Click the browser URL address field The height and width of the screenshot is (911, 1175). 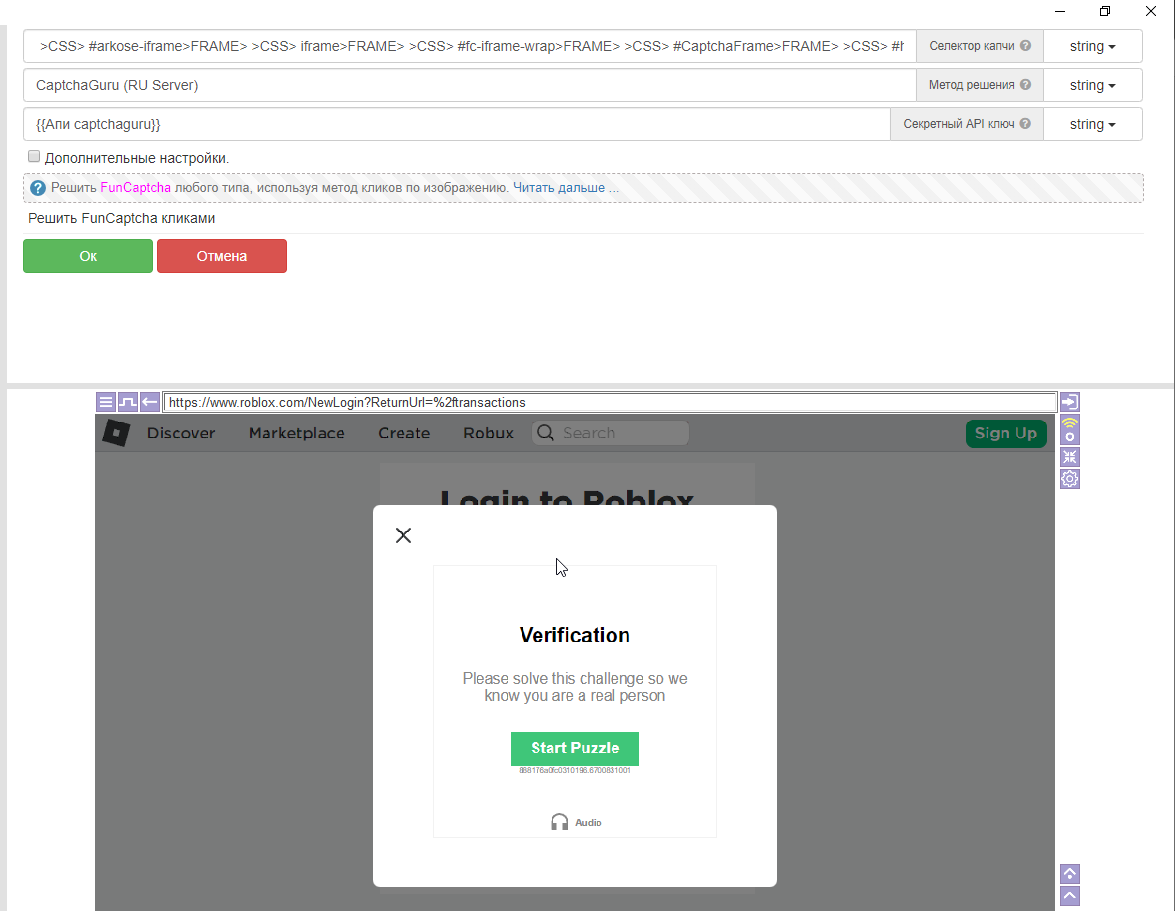tap(610, 402)
